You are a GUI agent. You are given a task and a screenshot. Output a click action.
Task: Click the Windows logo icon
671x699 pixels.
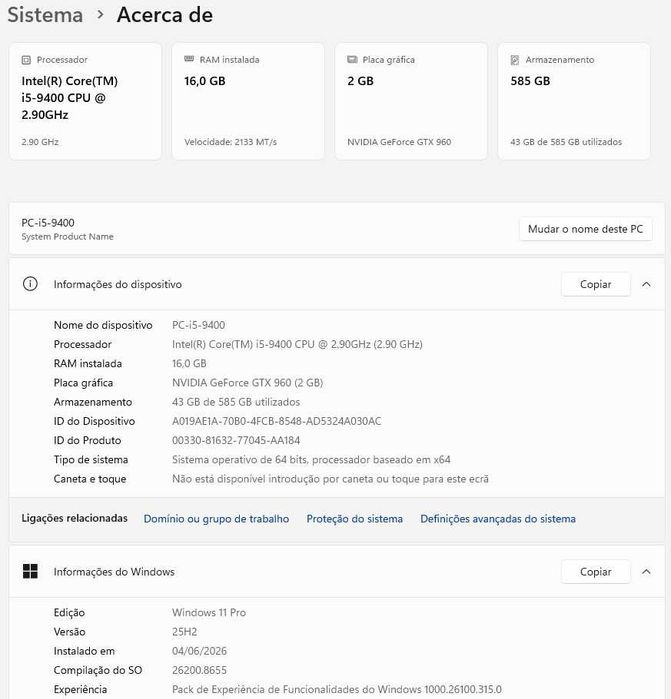[30, 571]
